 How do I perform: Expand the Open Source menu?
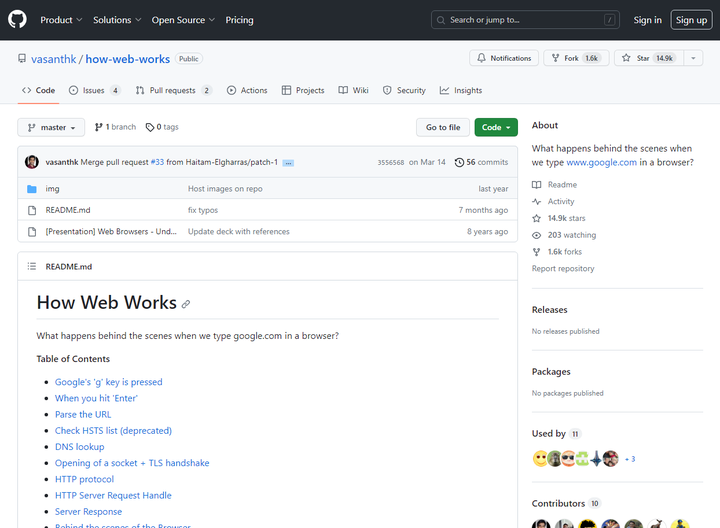183,20
